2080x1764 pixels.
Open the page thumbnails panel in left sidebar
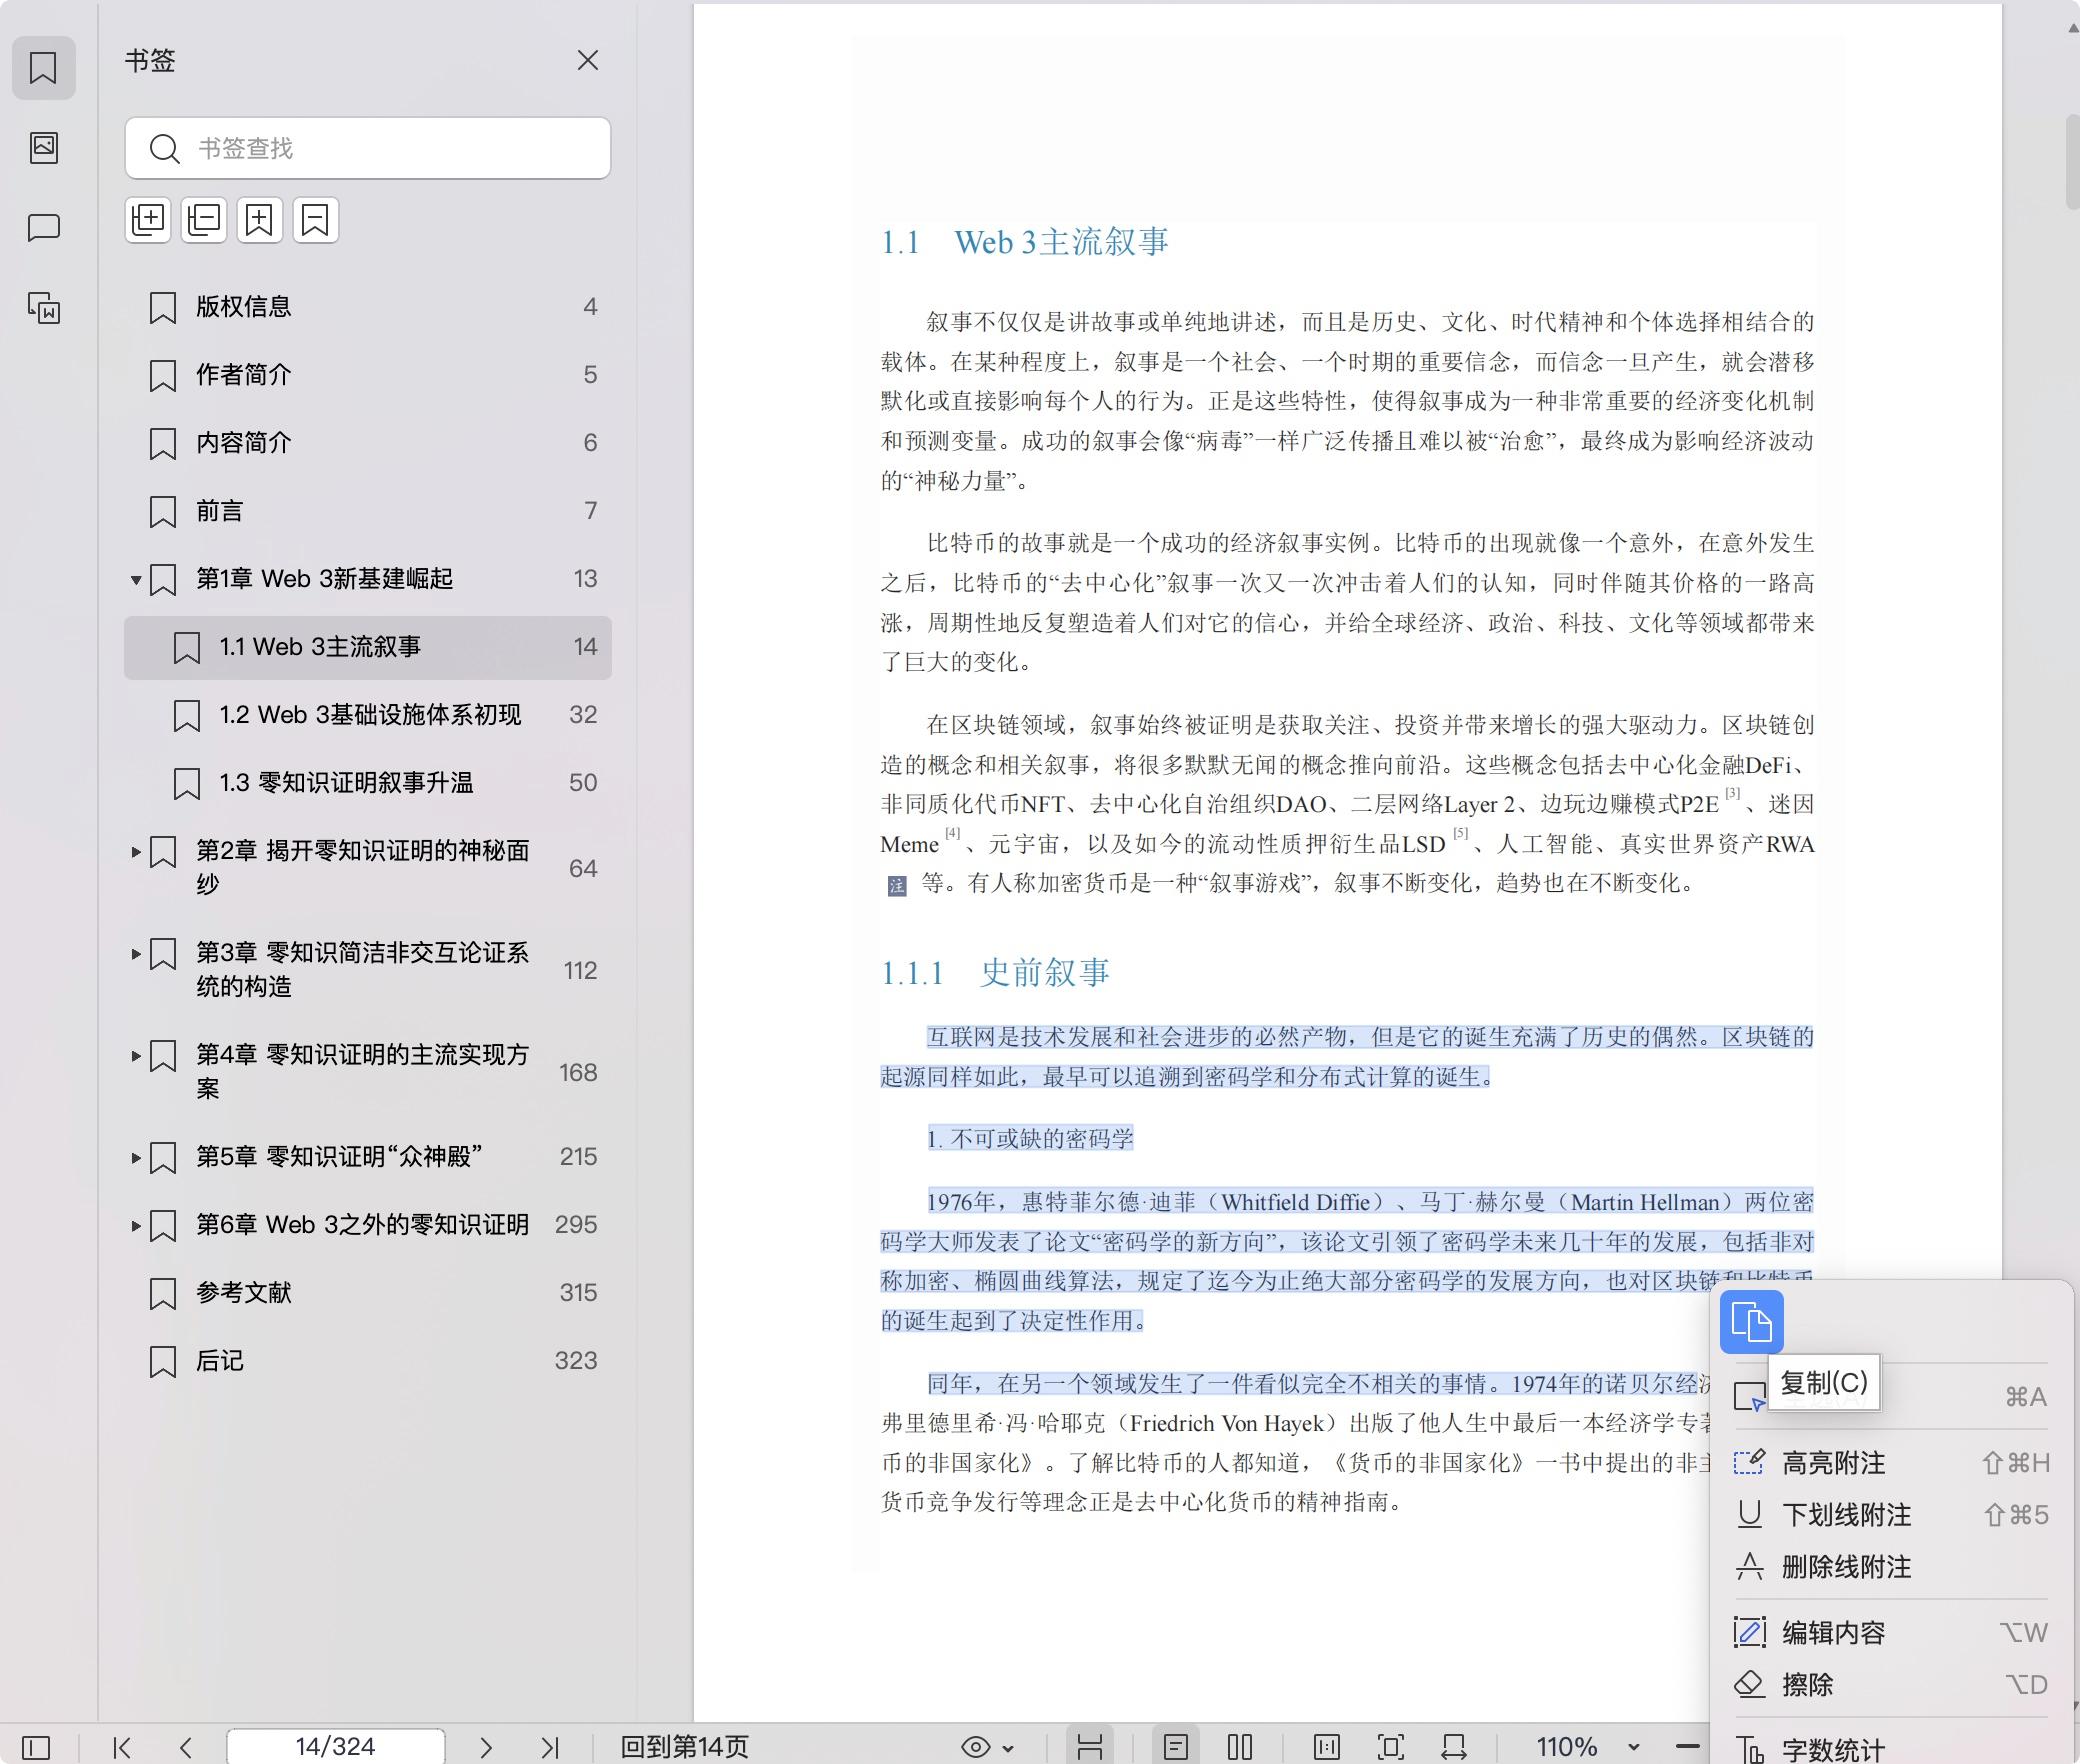tap(44, 147)
